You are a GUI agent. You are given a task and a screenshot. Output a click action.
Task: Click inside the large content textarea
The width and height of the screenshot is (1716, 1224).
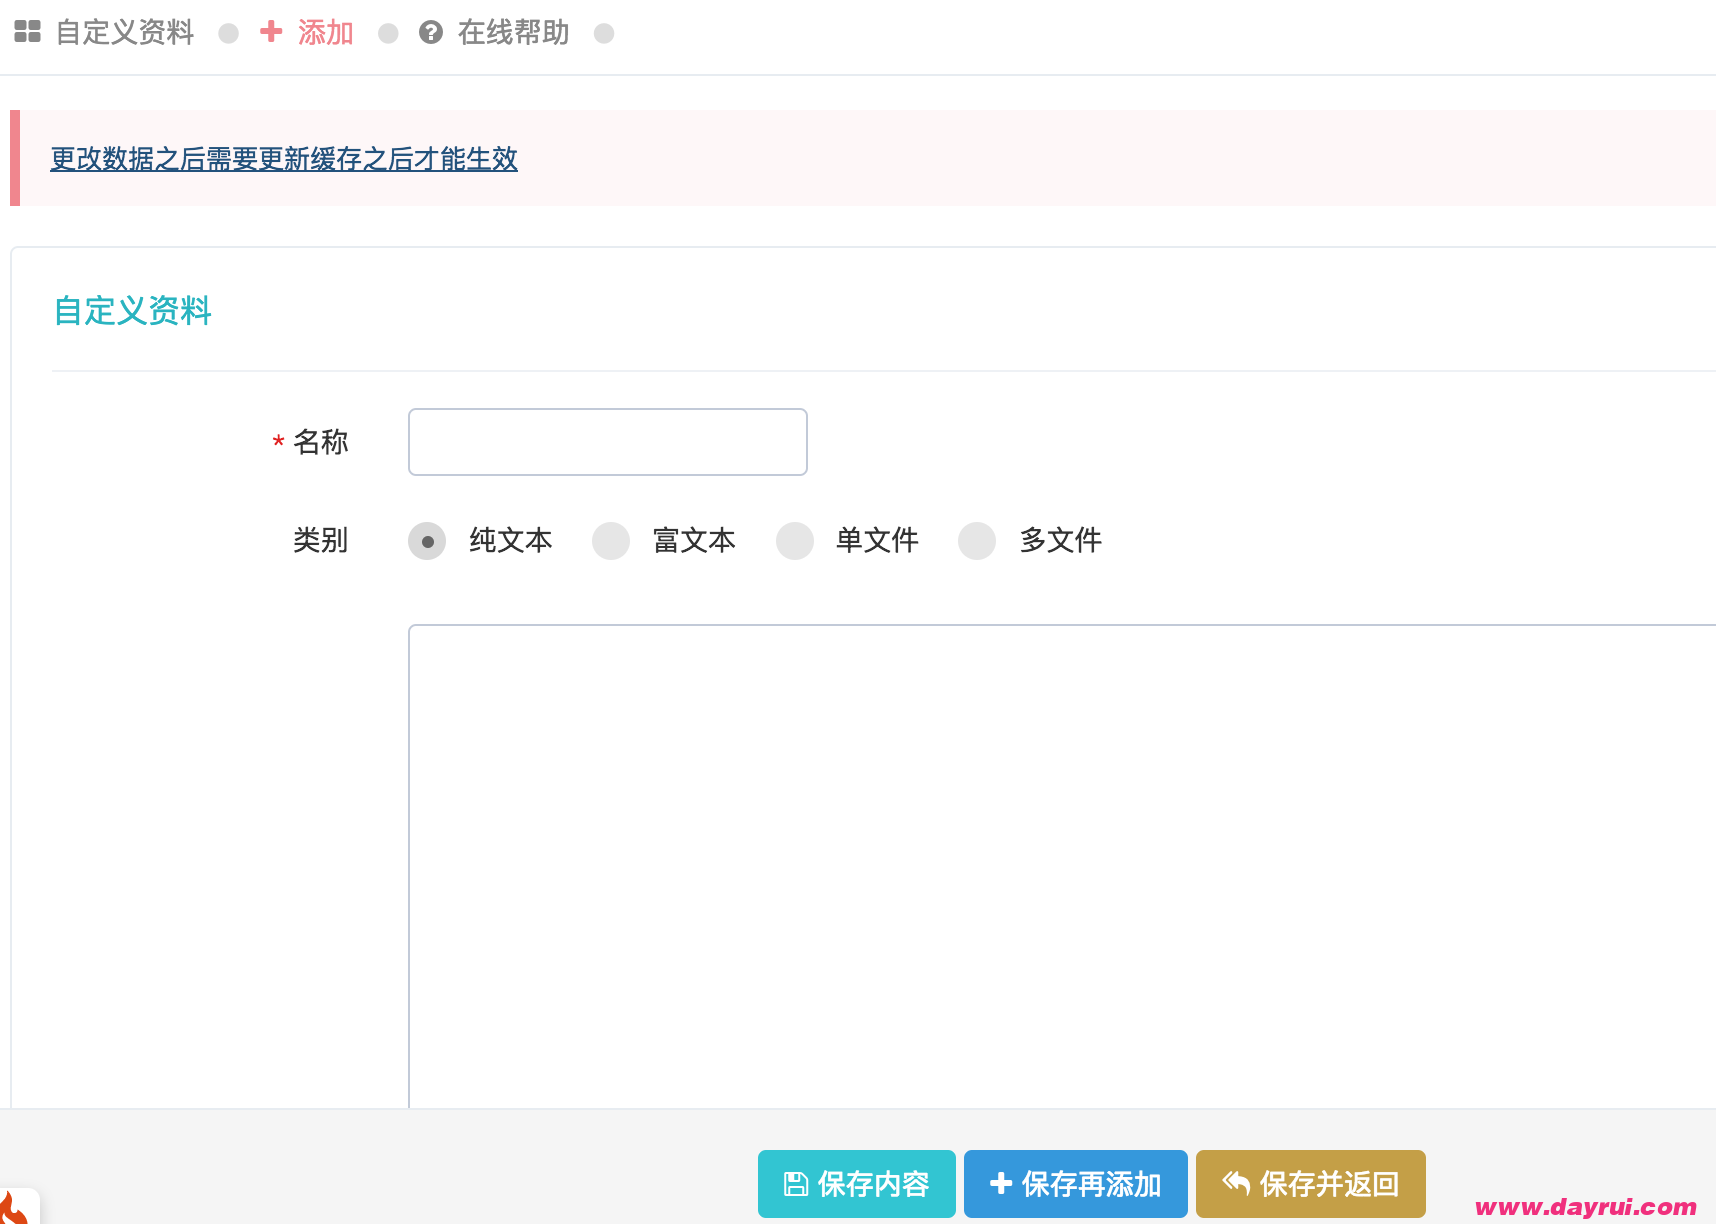1062,866
